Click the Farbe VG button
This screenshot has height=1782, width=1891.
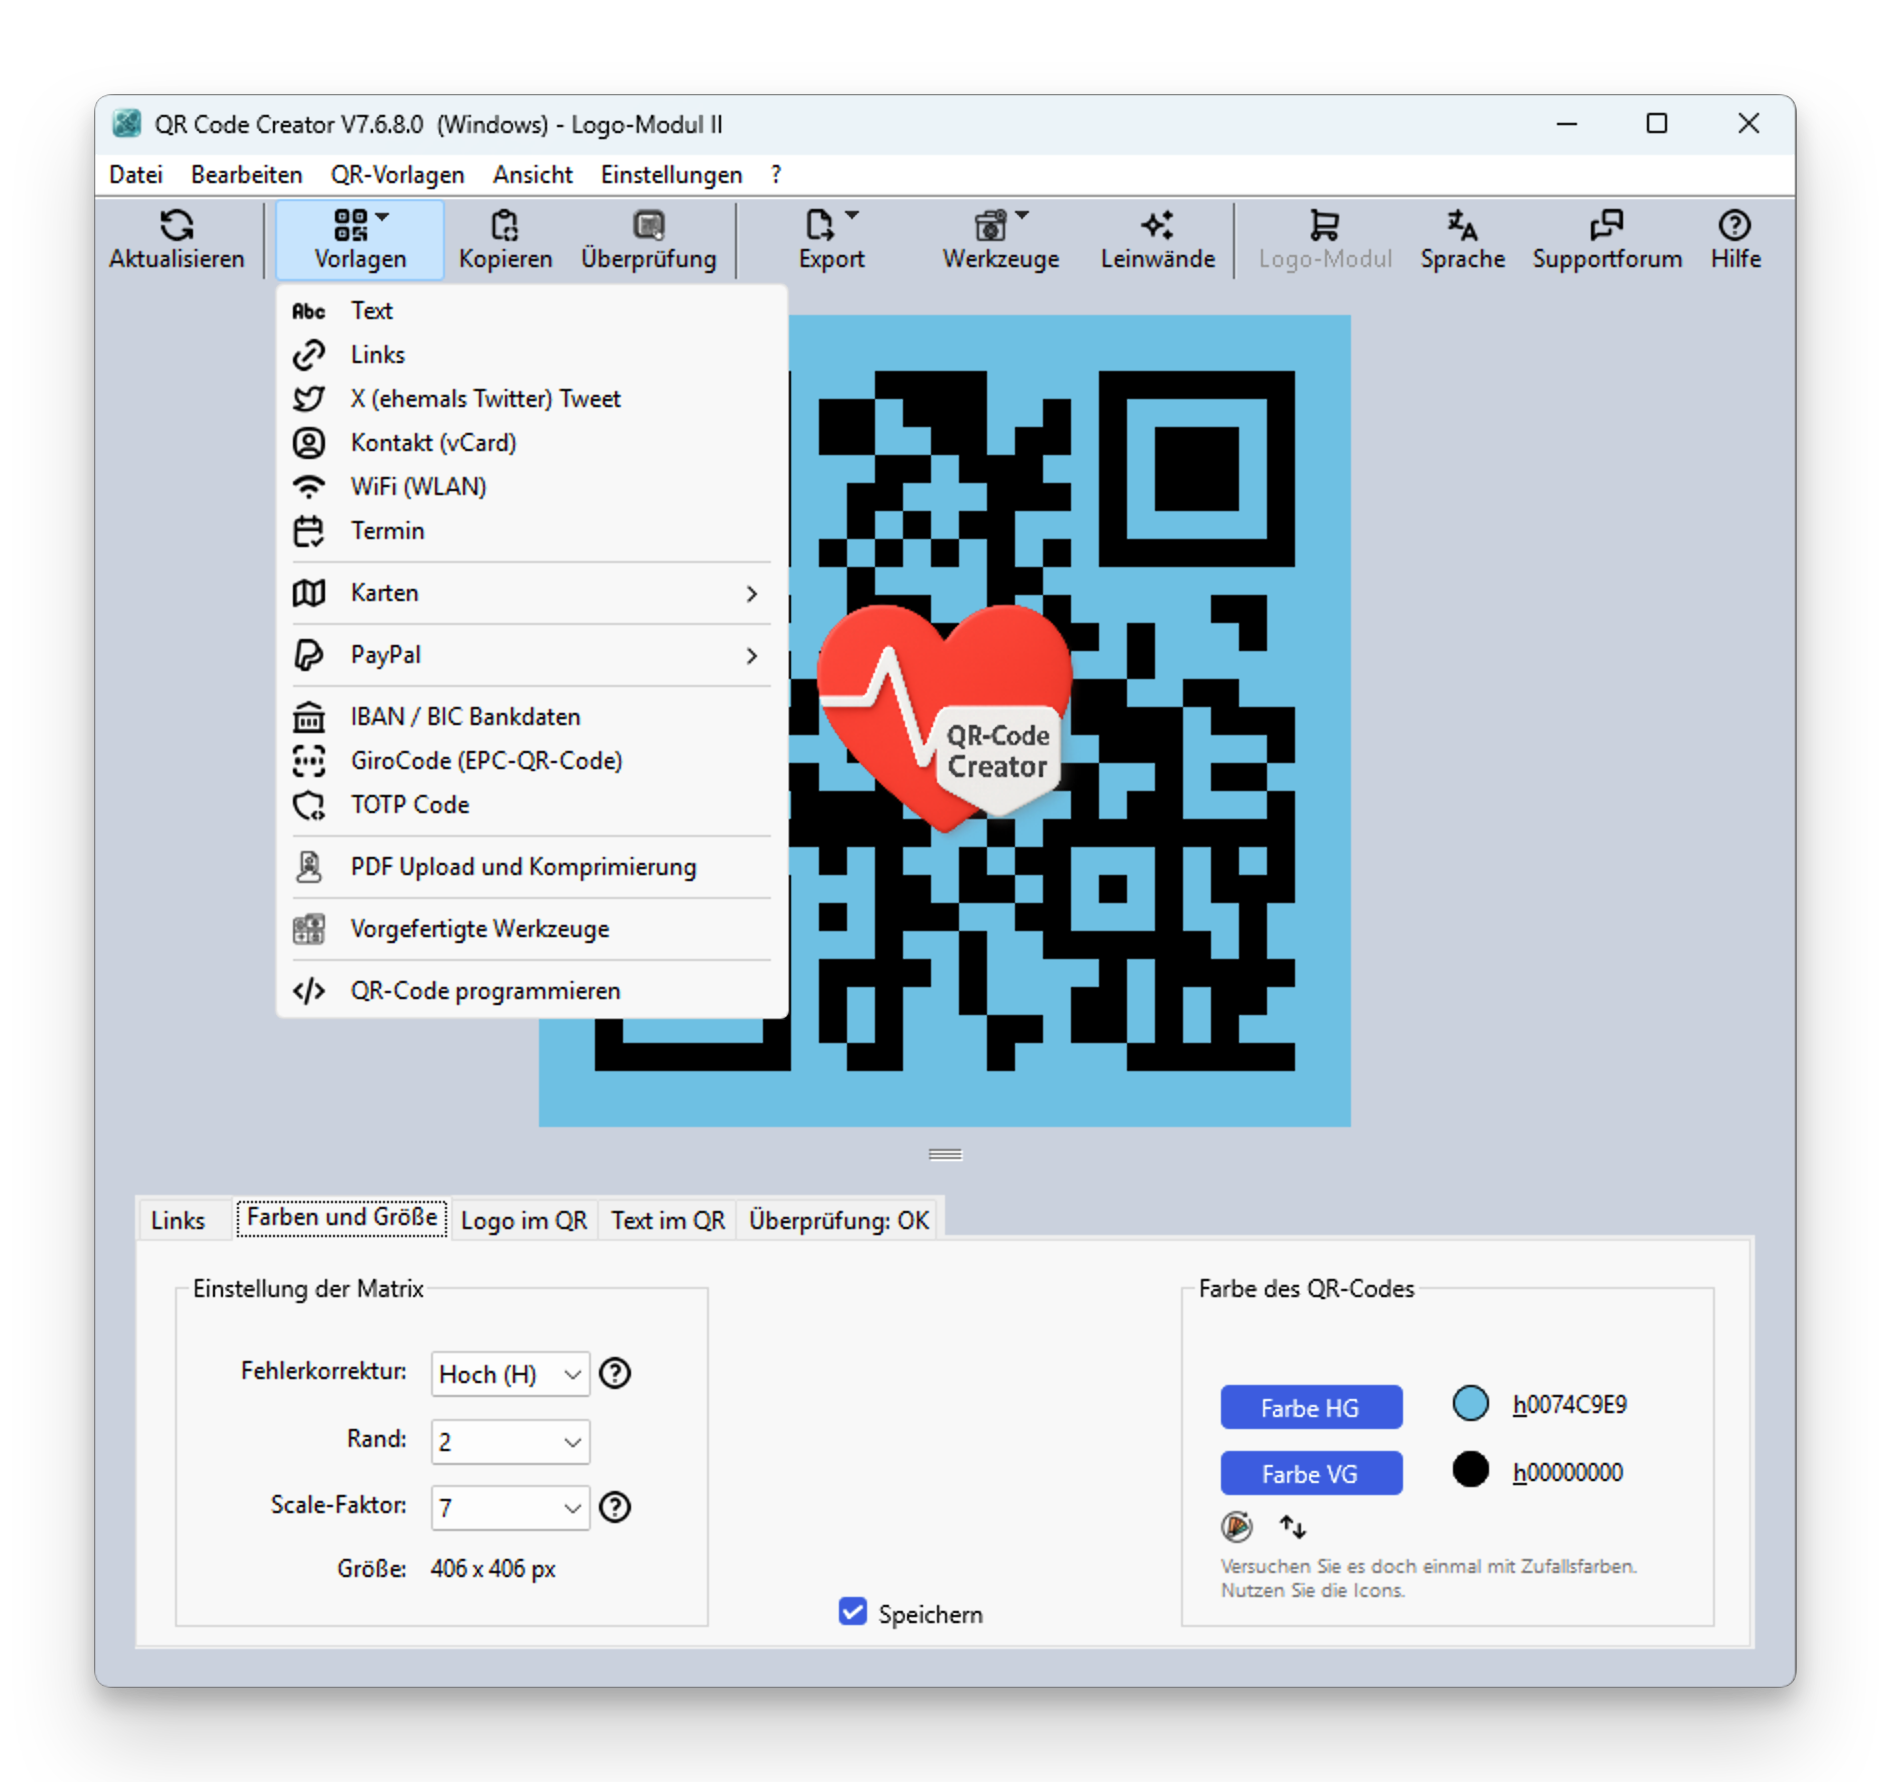click(1310, 1473)
